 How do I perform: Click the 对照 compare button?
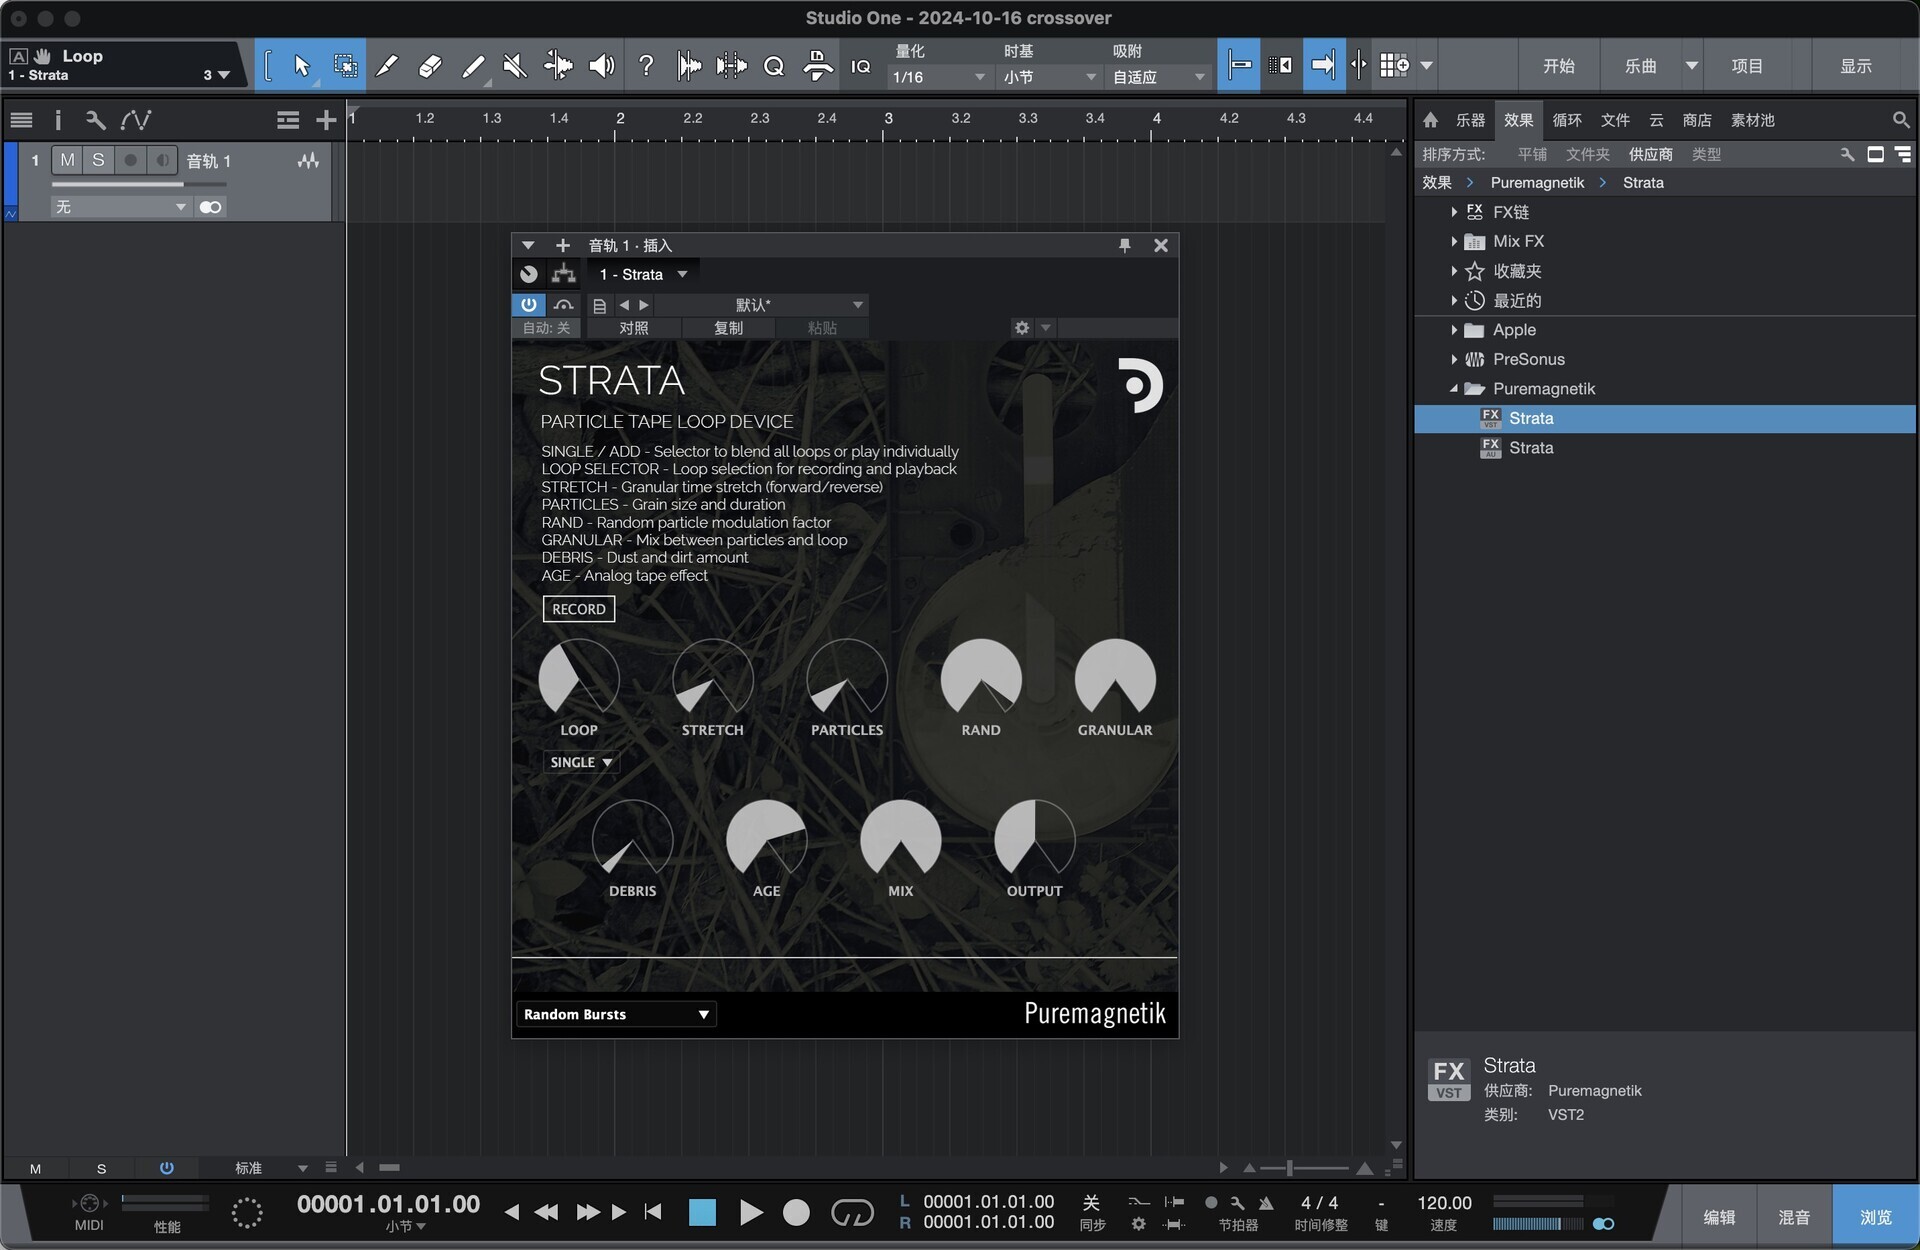click(x=633, y=328)
